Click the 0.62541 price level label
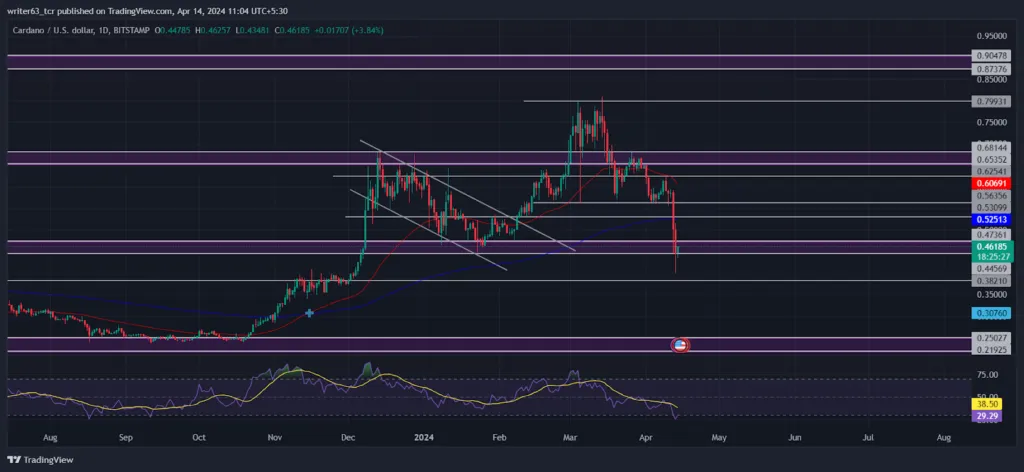The image size is (1024, 472). (992, 172)
